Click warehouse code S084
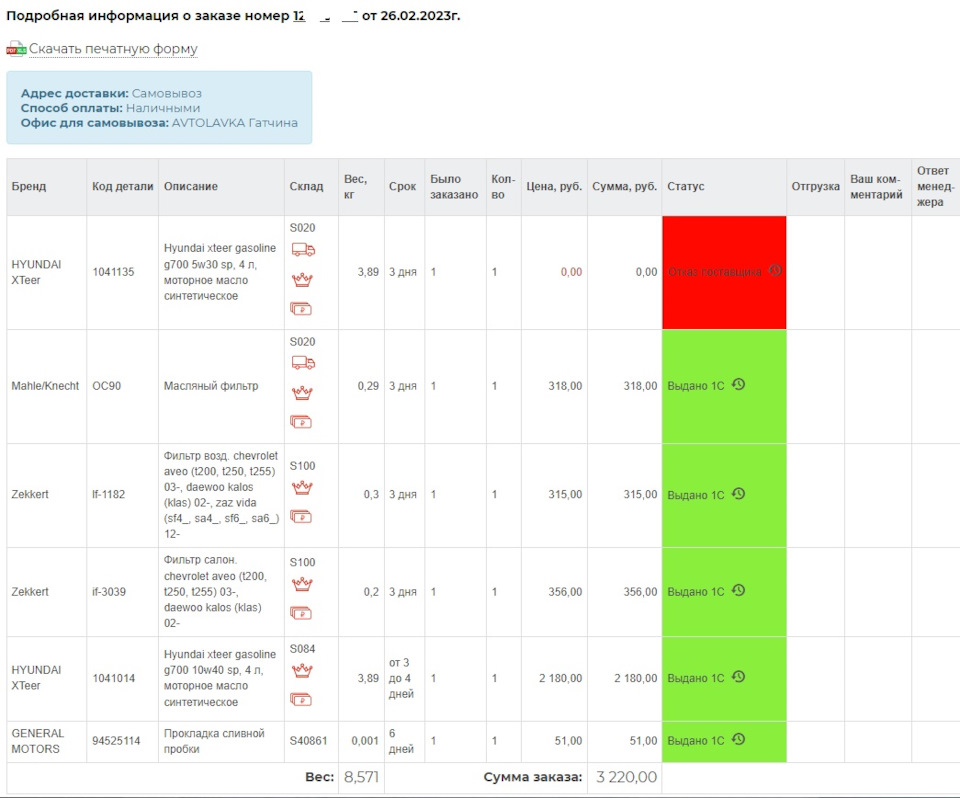960x798 pixels. point(302,649)
